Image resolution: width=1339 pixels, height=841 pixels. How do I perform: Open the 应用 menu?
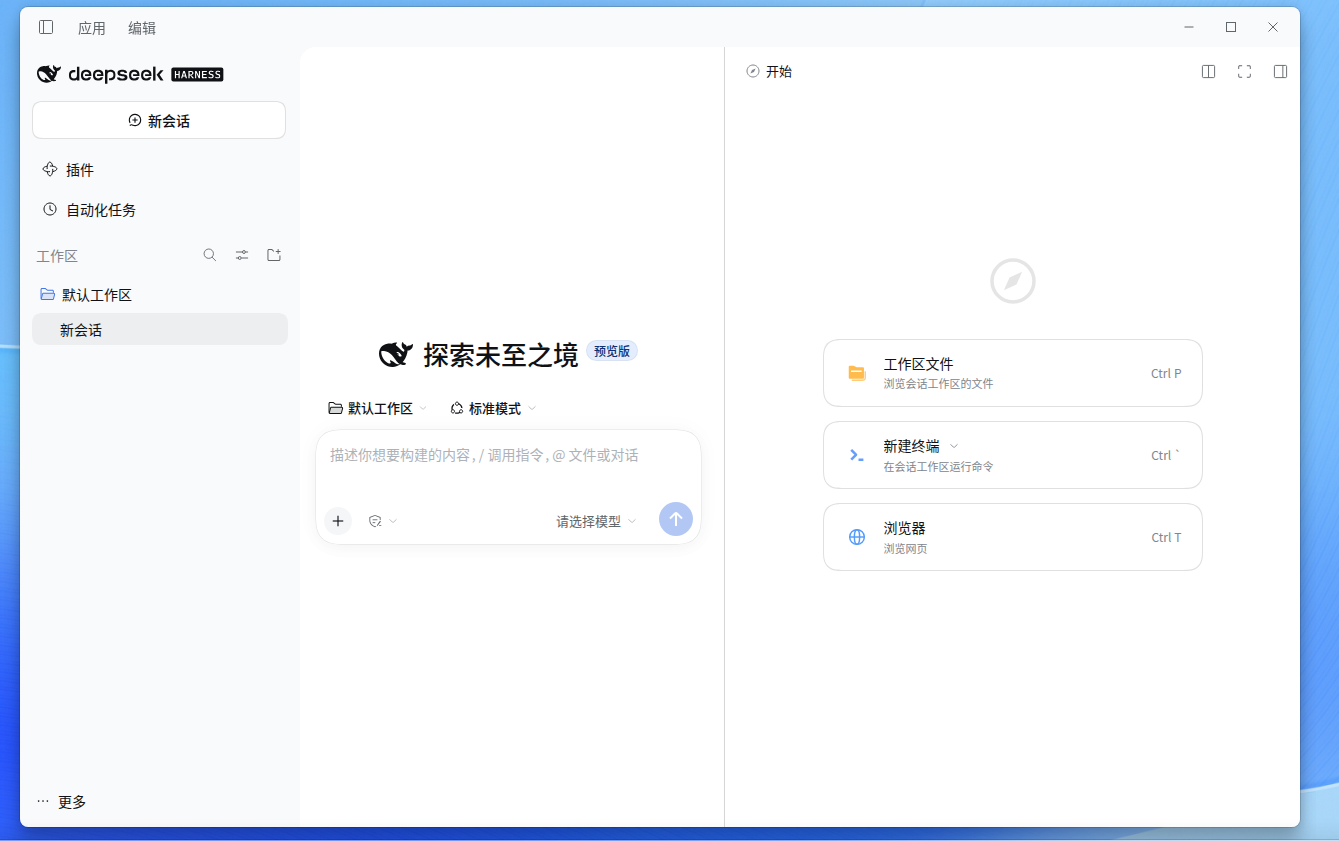(x=92, y=28)
